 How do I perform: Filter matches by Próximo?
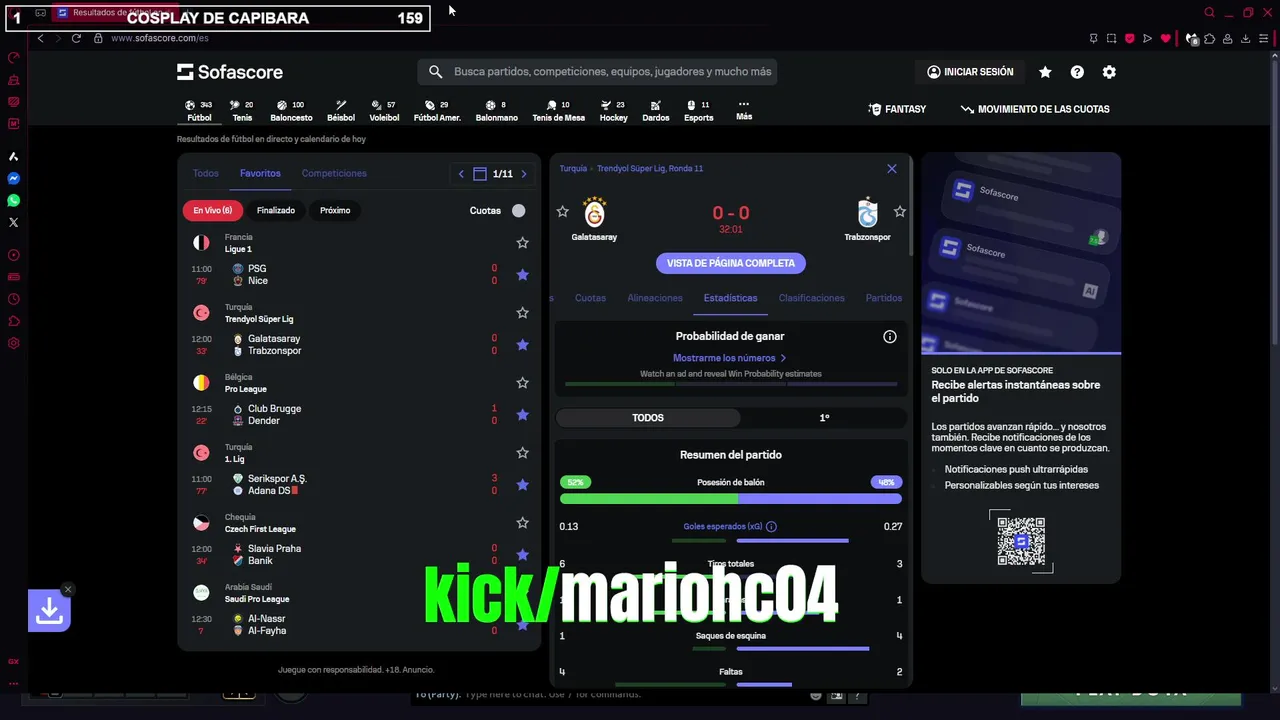(x=335, y=210)
